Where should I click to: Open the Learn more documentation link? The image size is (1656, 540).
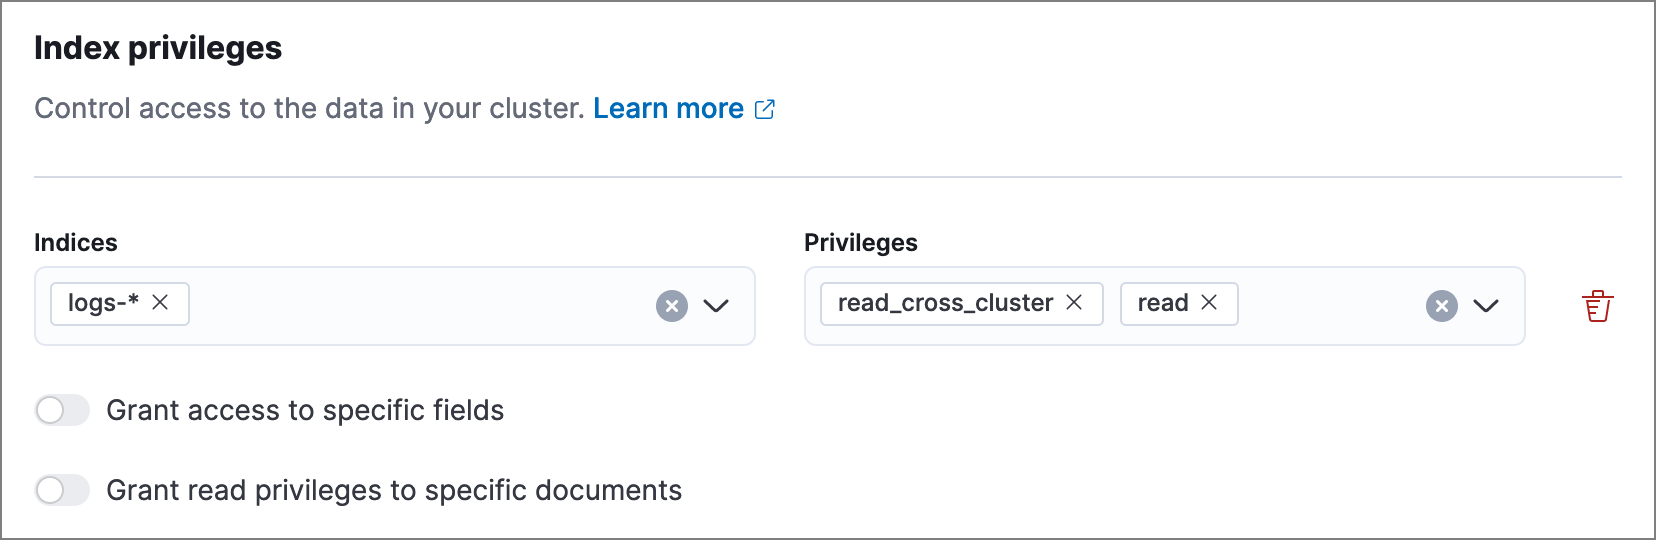click(x=668, y=108)
